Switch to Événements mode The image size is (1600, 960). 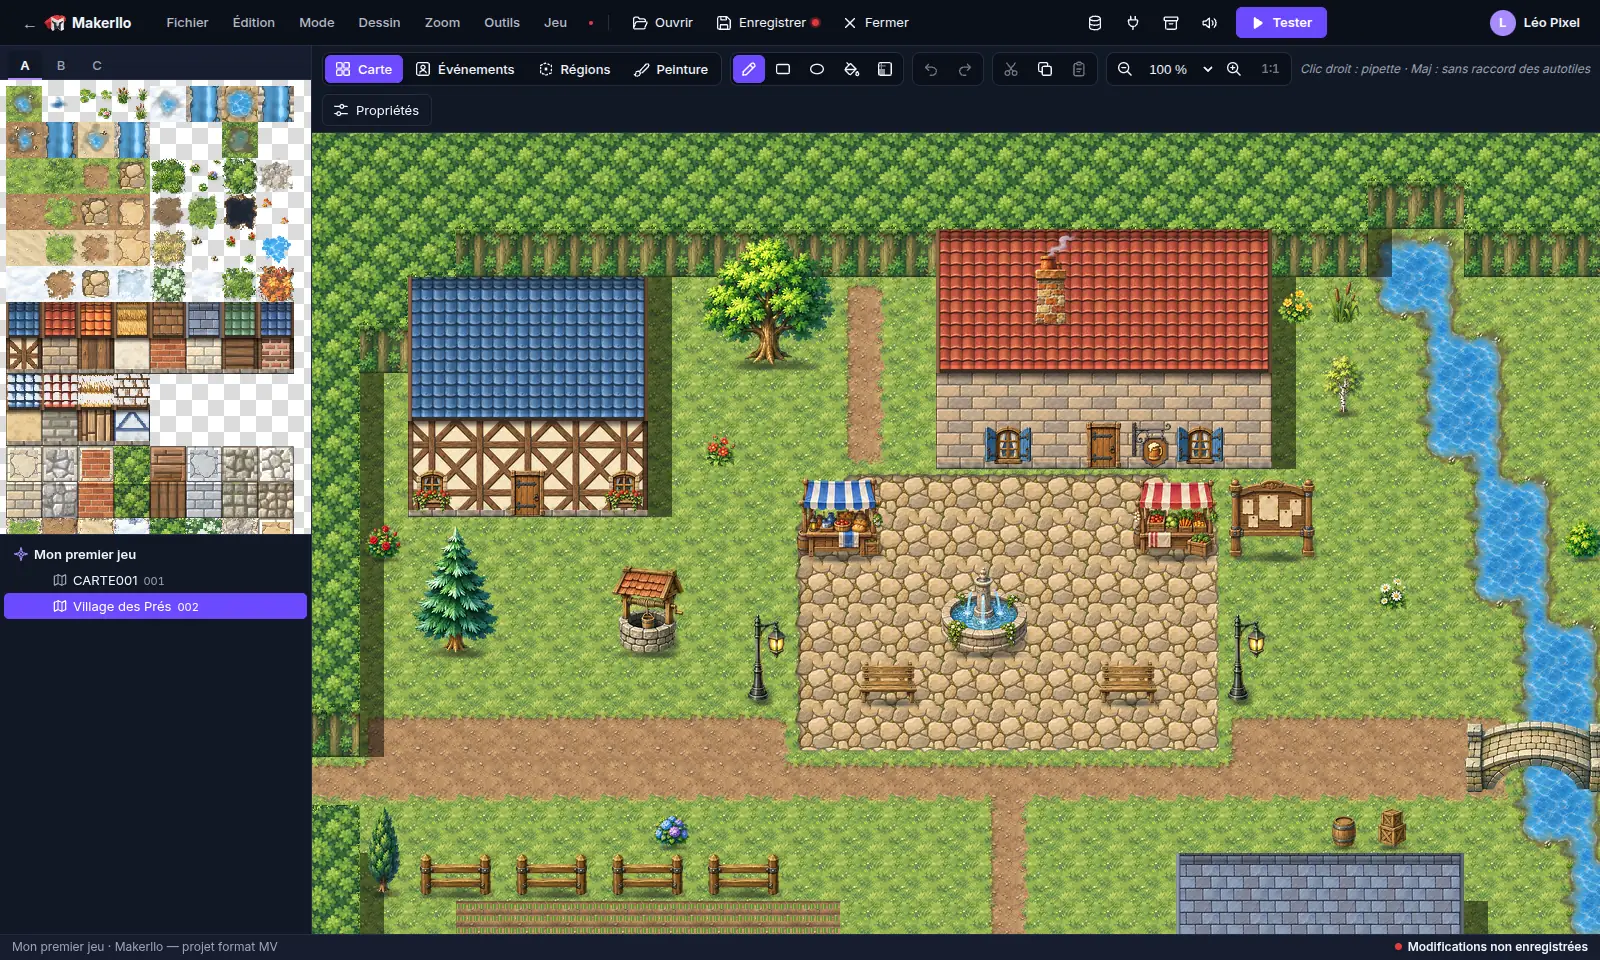(465, 69)
